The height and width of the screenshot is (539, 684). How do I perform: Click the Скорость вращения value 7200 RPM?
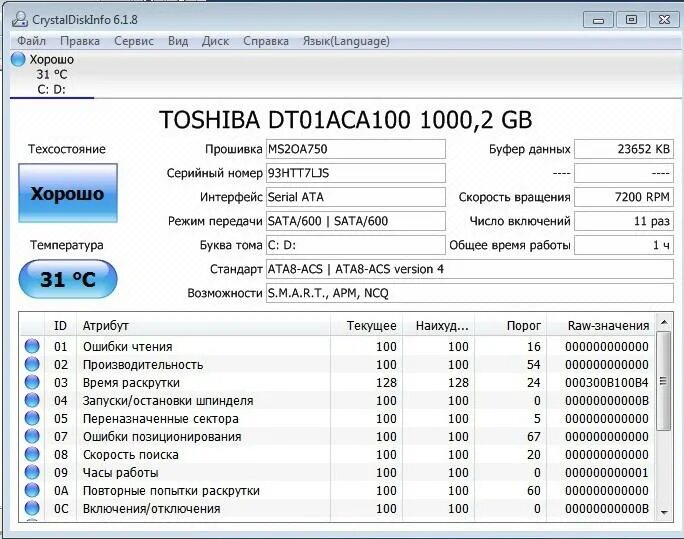pos(624,197)
